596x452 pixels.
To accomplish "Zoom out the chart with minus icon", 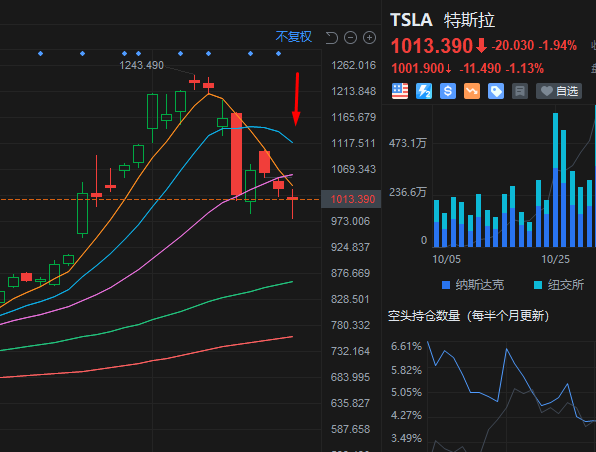I will [x=350, y=38].
